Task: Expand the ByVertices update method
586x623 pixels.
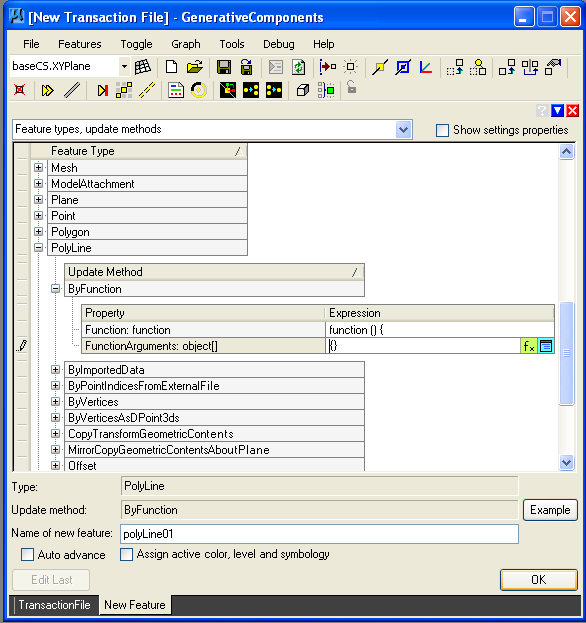Action: (x=56, y=402)
